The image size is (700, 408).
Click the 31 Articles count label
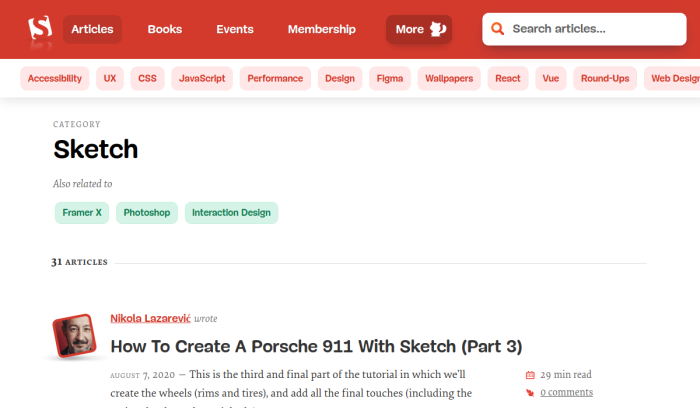[x=79, y=262]
